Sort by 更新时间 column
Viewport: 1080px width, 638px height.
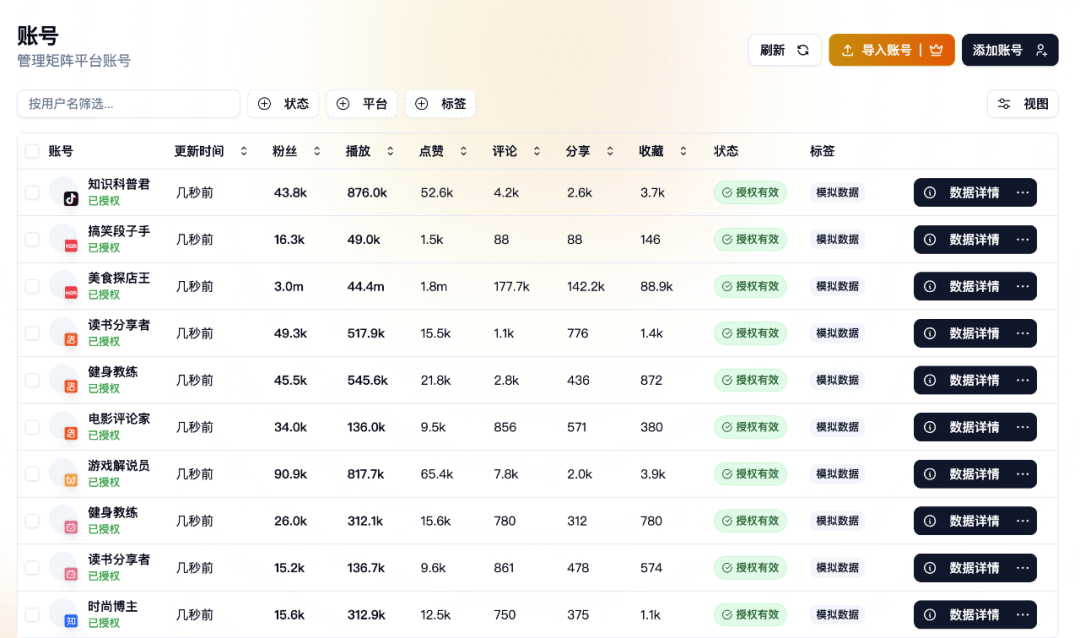[211, 151]
